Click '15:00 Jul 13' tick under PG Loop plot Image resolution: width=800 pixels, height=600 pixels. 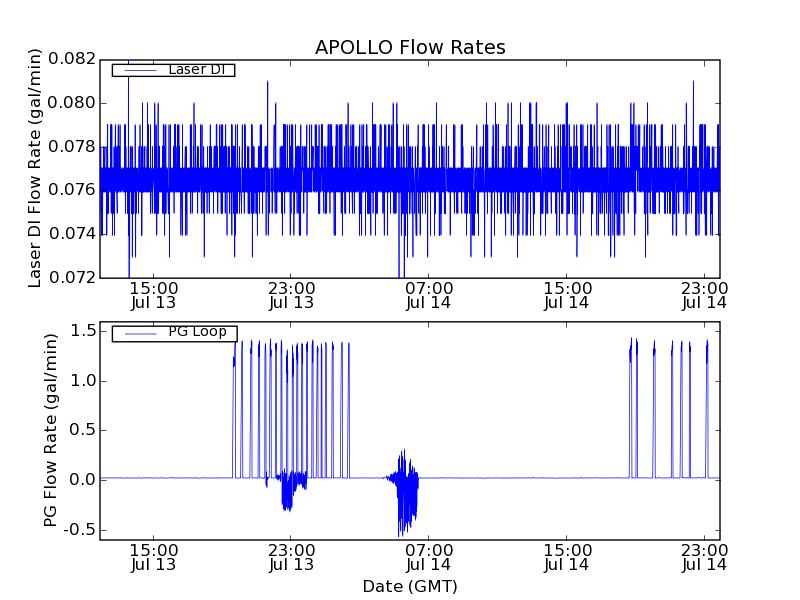tap(154, 558)
